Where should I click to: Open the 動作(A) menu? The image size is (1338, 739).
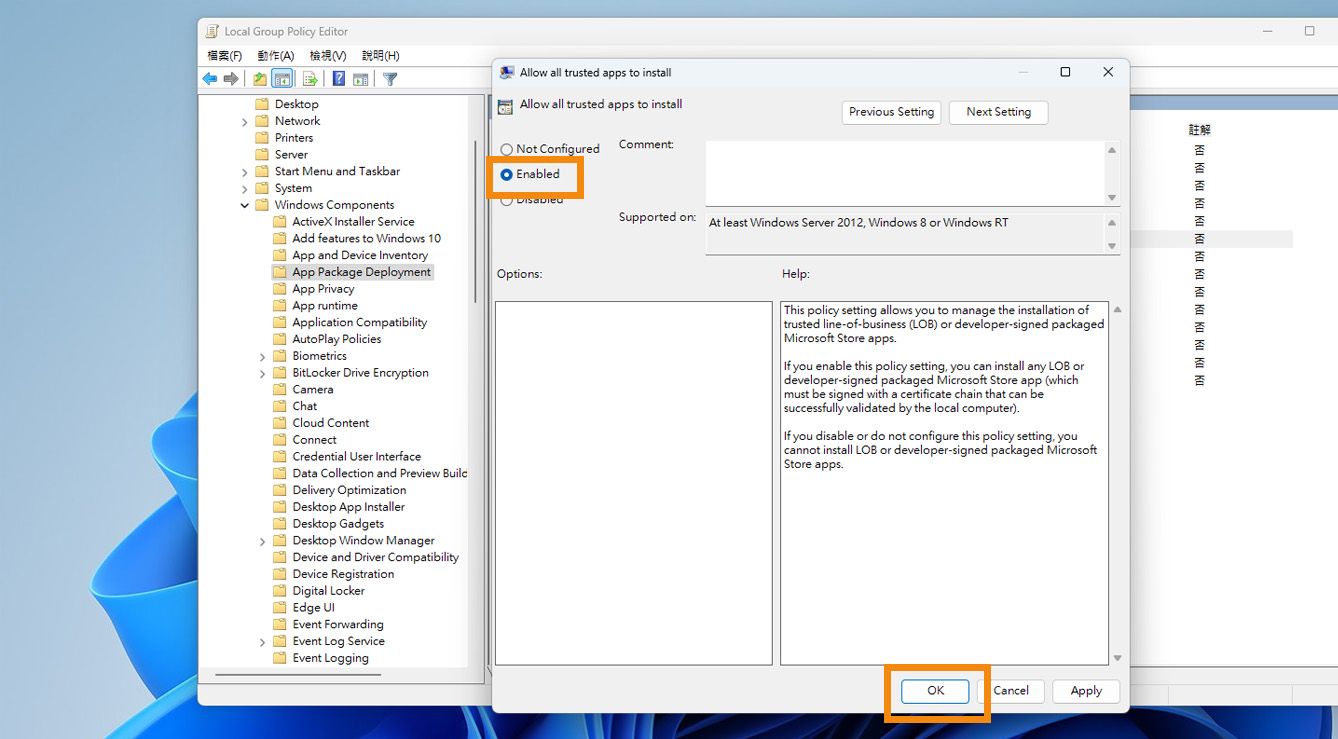pyautogui.click(x=275, y=56)
